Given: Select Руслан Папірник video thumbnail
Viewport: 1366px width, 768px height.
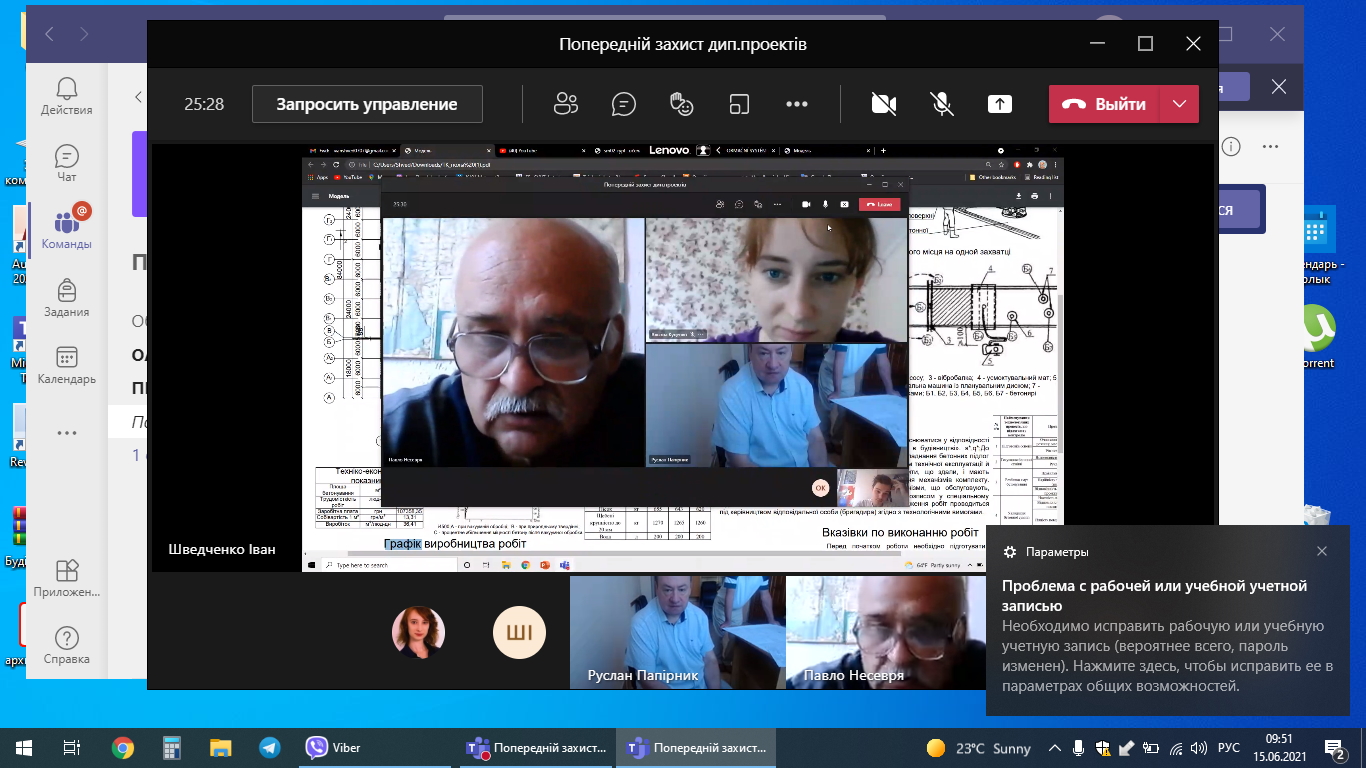Looking at the screenshot, I should click(x=677, y=633).
